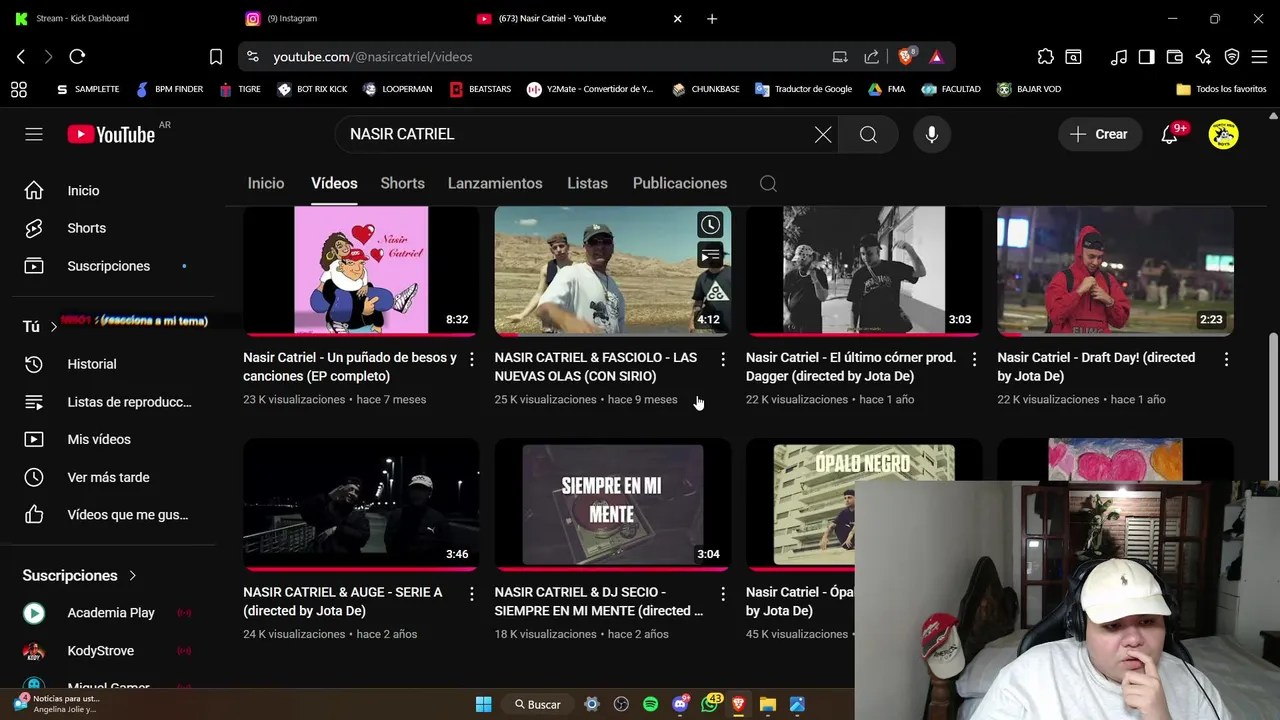Open Brave Rewards triangle icon
Viewport: 1280px width, 720px height.
(936, 57)
